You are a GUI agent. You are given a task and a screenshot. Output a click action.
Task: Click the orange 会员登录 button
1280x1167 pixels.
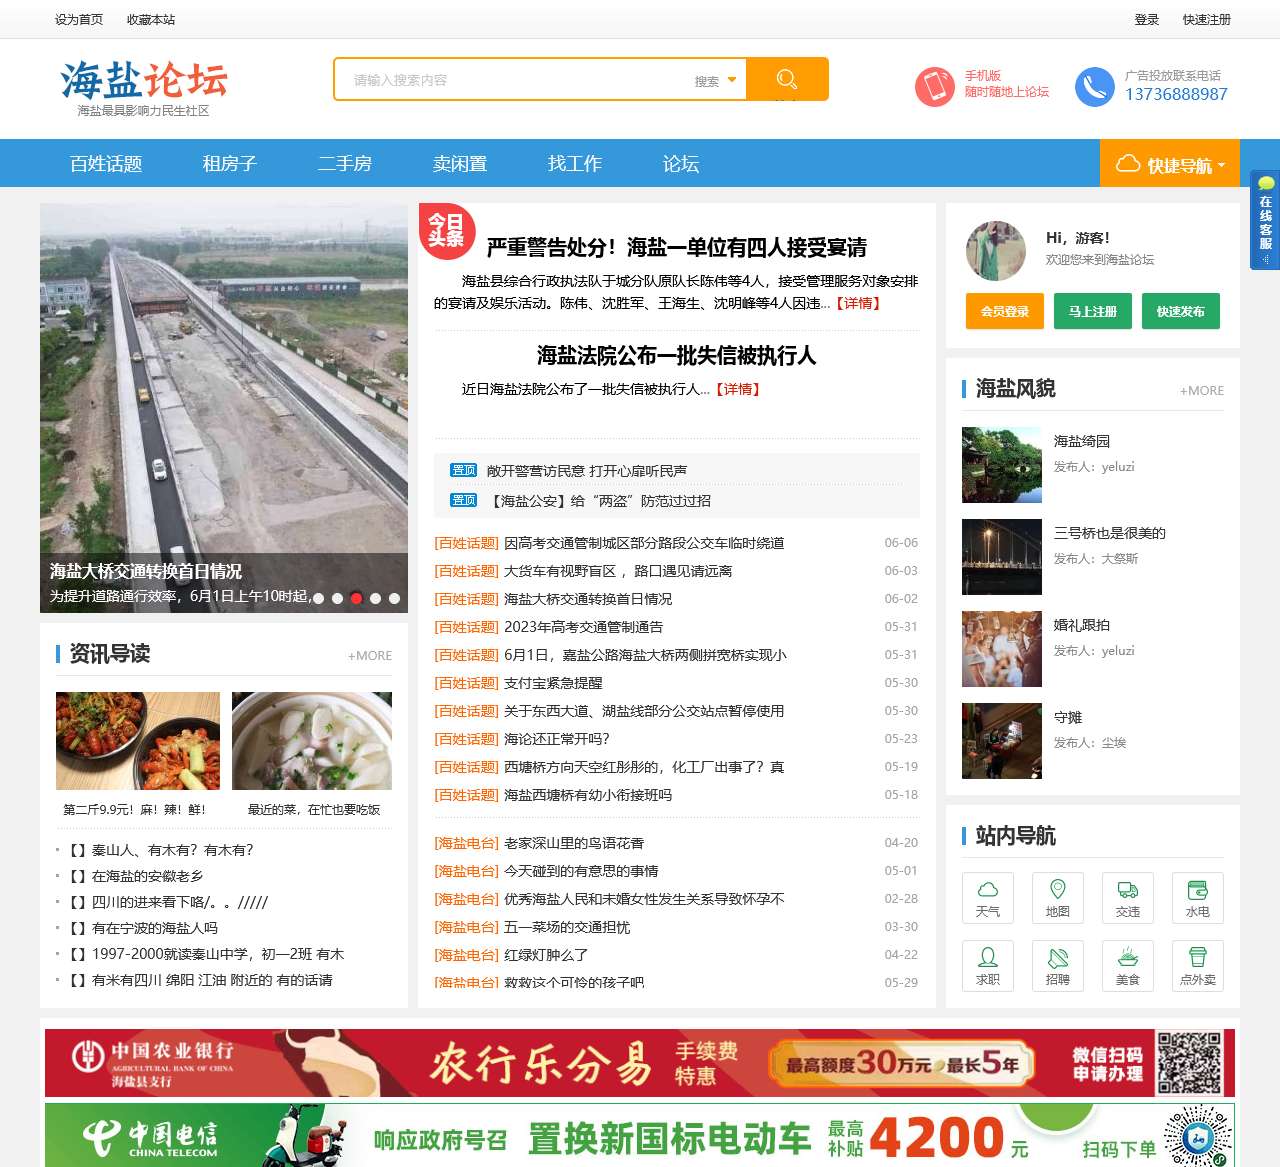click(x=1004, y=311)
